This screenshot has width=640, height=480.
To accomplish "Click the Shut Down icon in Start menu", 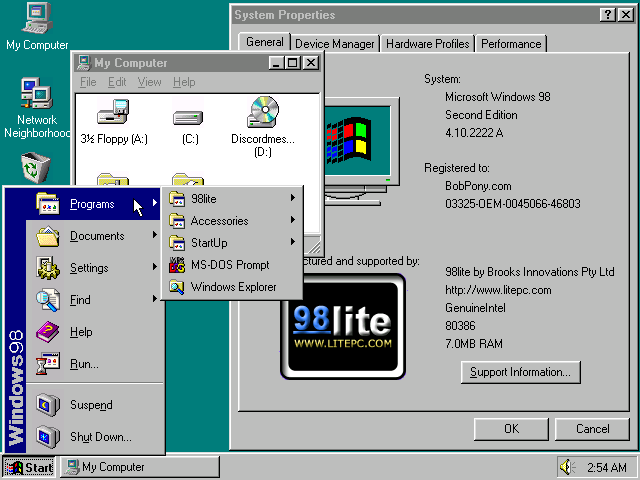I will (x=48, y=436).
